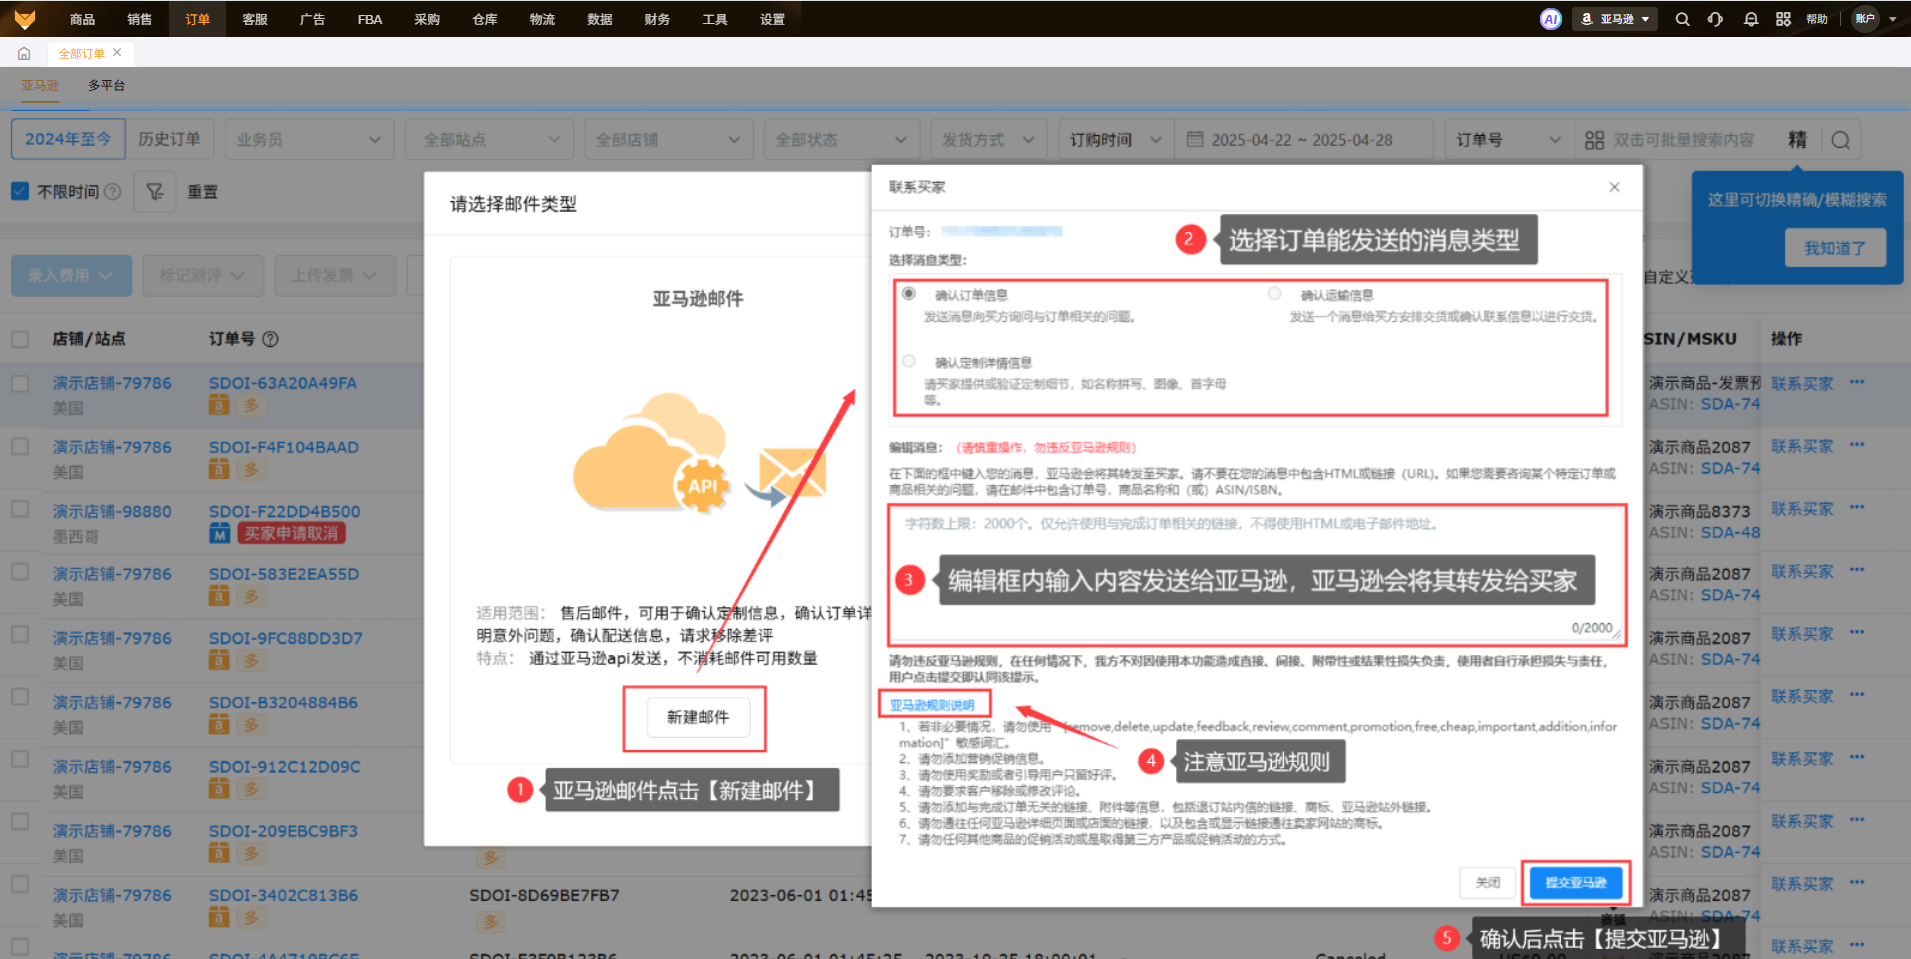The height and width of the screenshot is (959, 1911).
Task: Run the search with the magnifier button
Action: 1841,140
